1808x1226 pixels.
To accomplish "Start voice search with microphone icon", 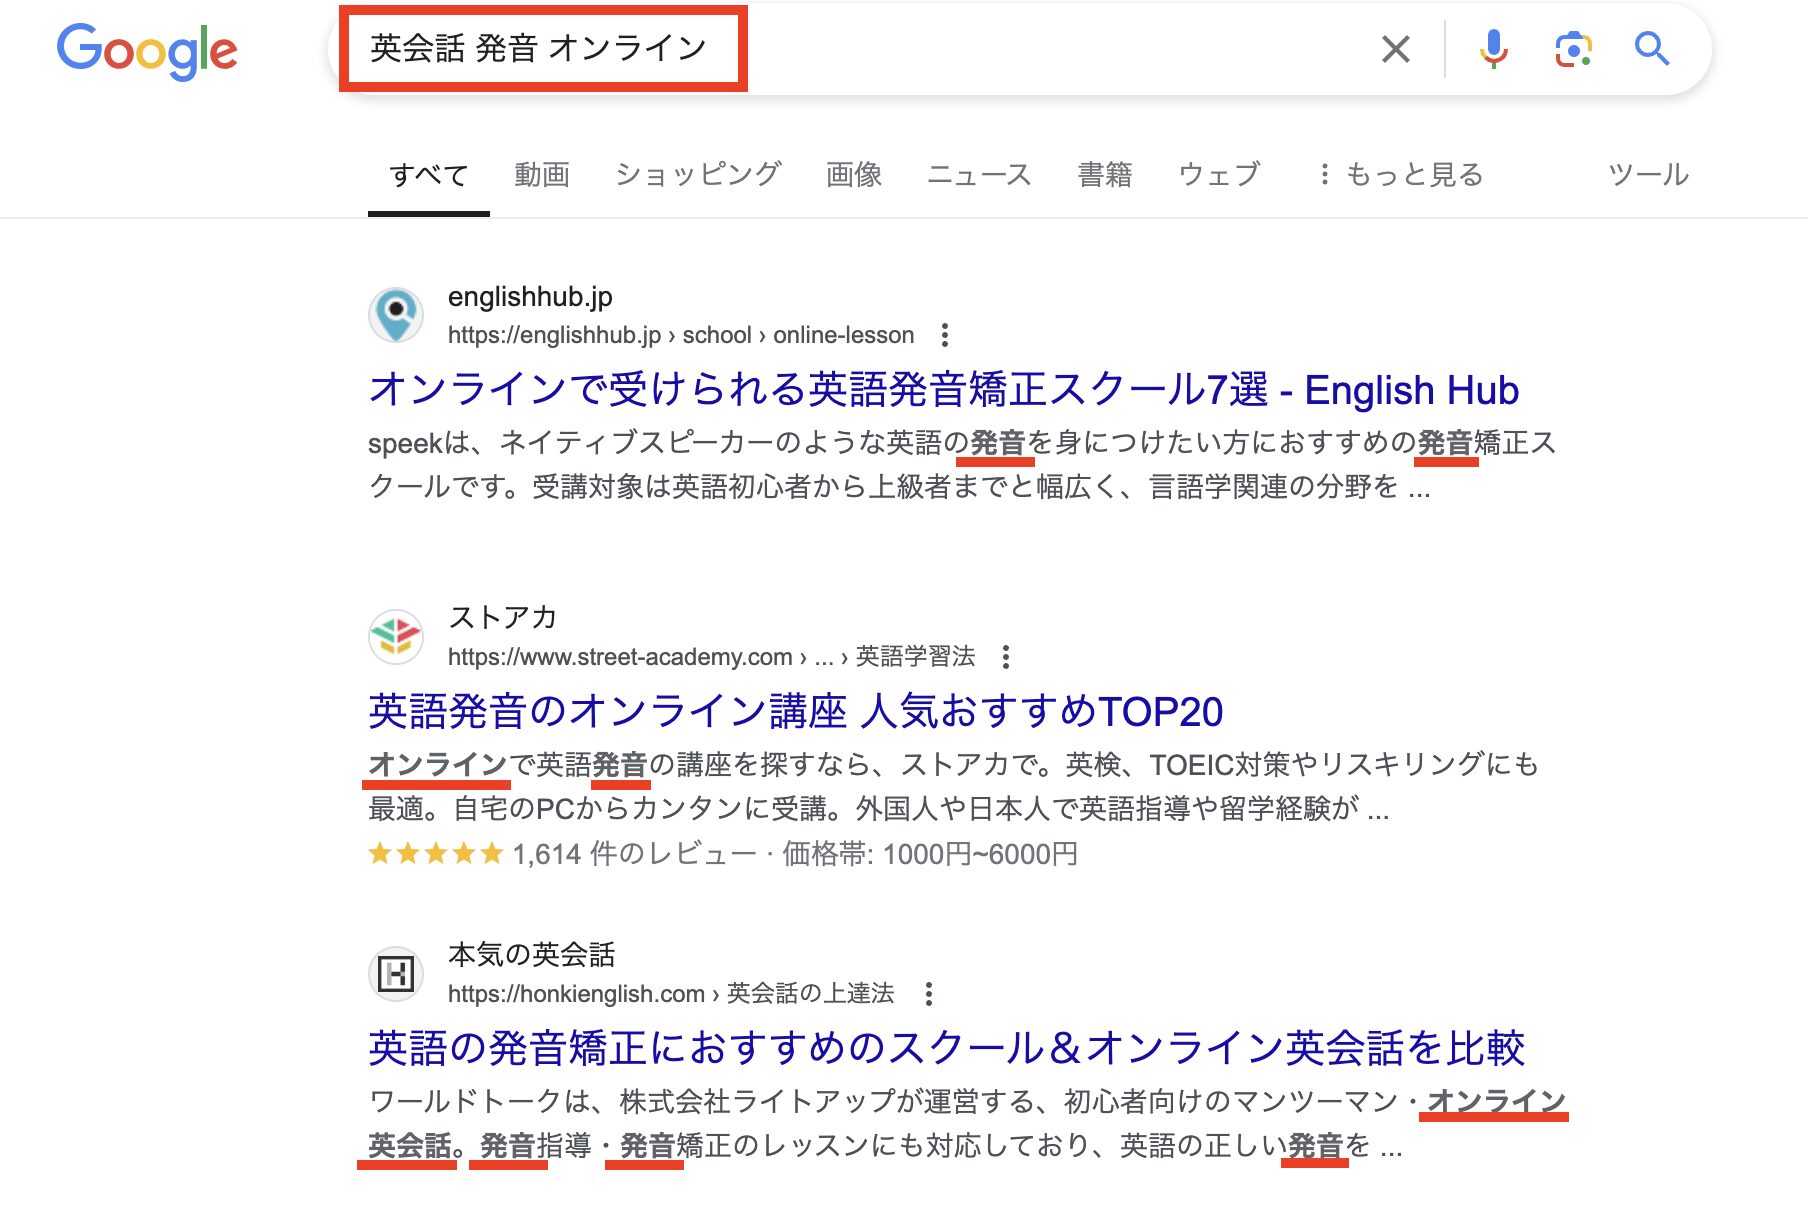I will (1493, 48).
